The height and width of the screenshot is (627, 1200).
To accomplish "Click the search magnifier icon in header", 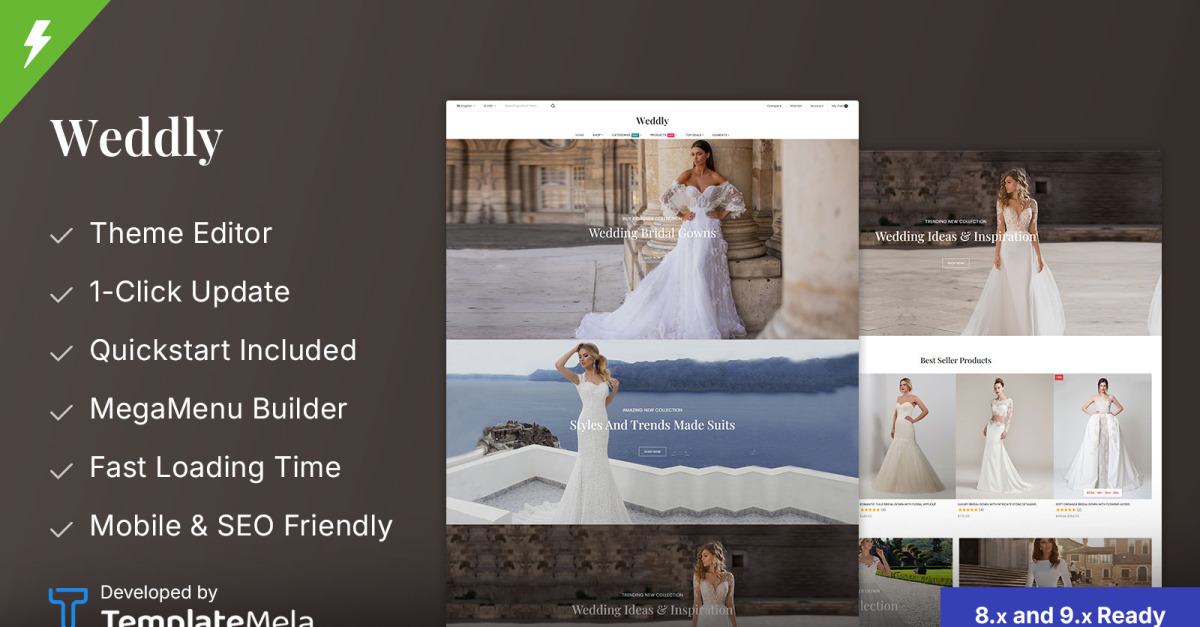I will 553,105.
